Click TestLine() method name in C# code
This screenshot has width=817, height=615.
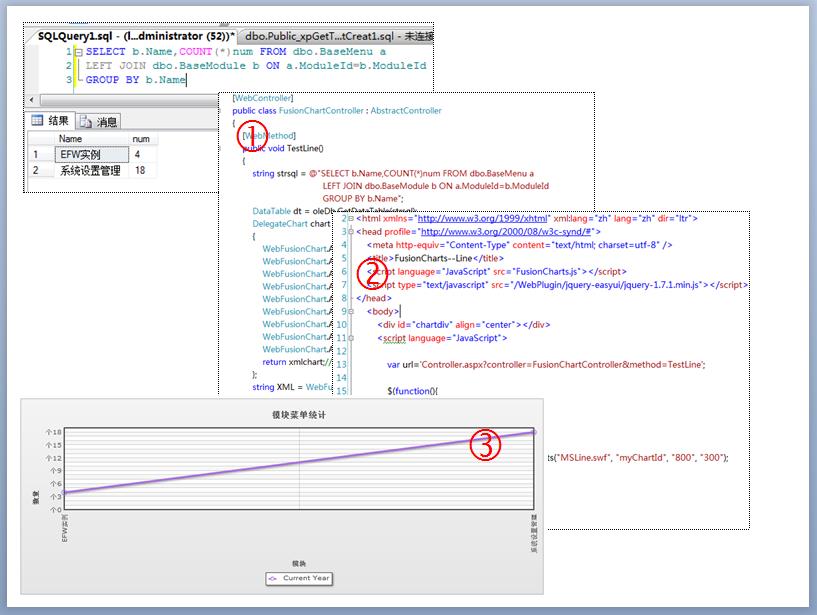pyautogui.click(x=305, y=148)
